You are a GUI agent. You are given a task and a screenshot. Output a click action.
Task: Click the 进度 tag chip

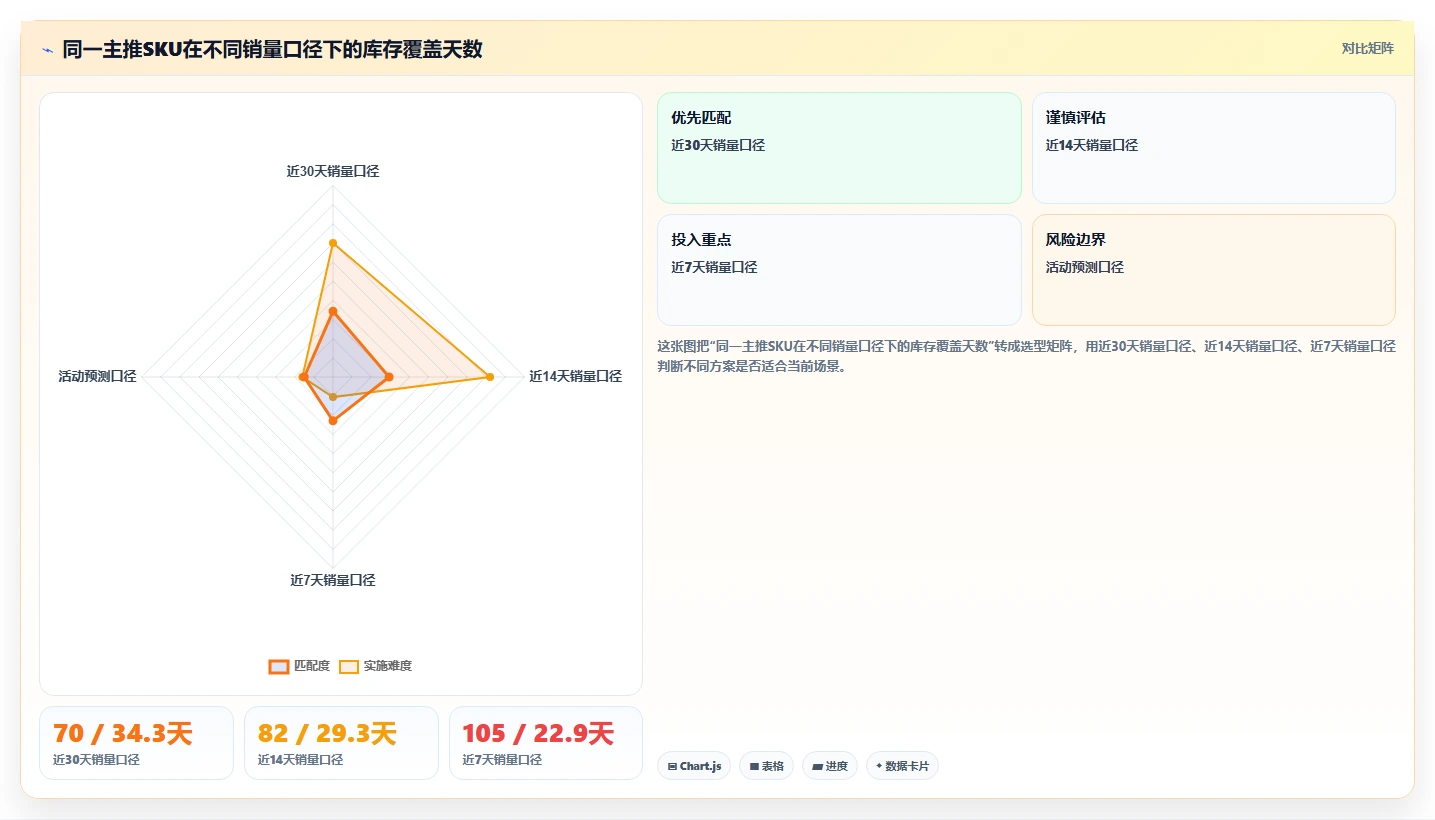[830, 766]
